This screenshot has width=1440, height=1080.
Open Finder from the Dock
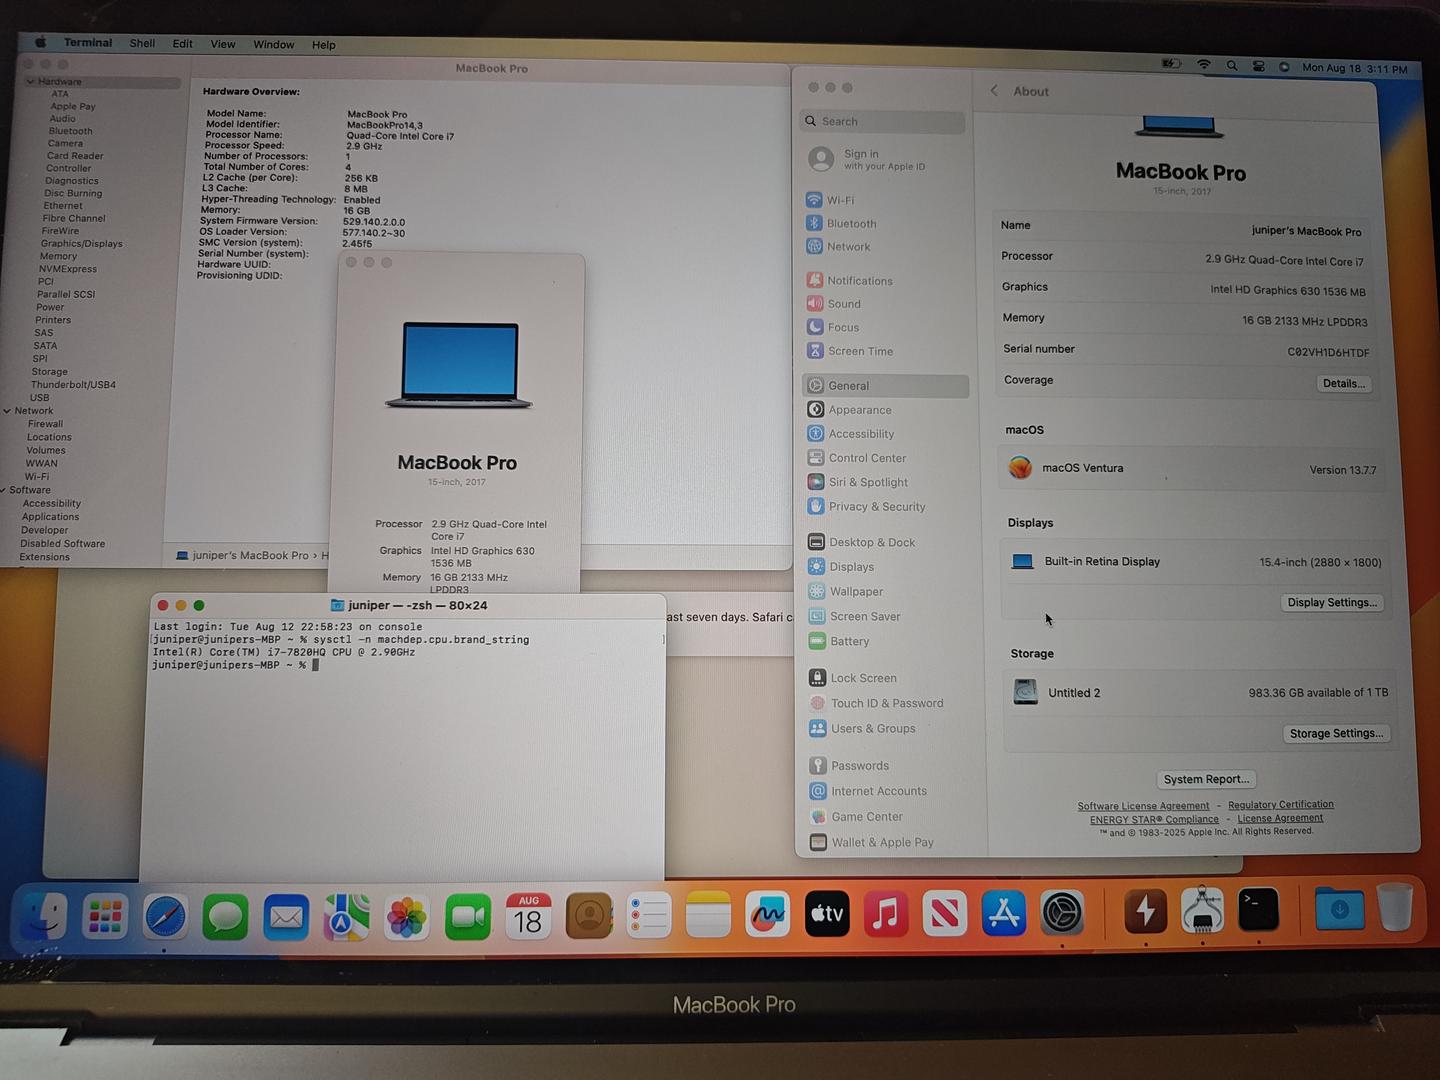point(45,916)
